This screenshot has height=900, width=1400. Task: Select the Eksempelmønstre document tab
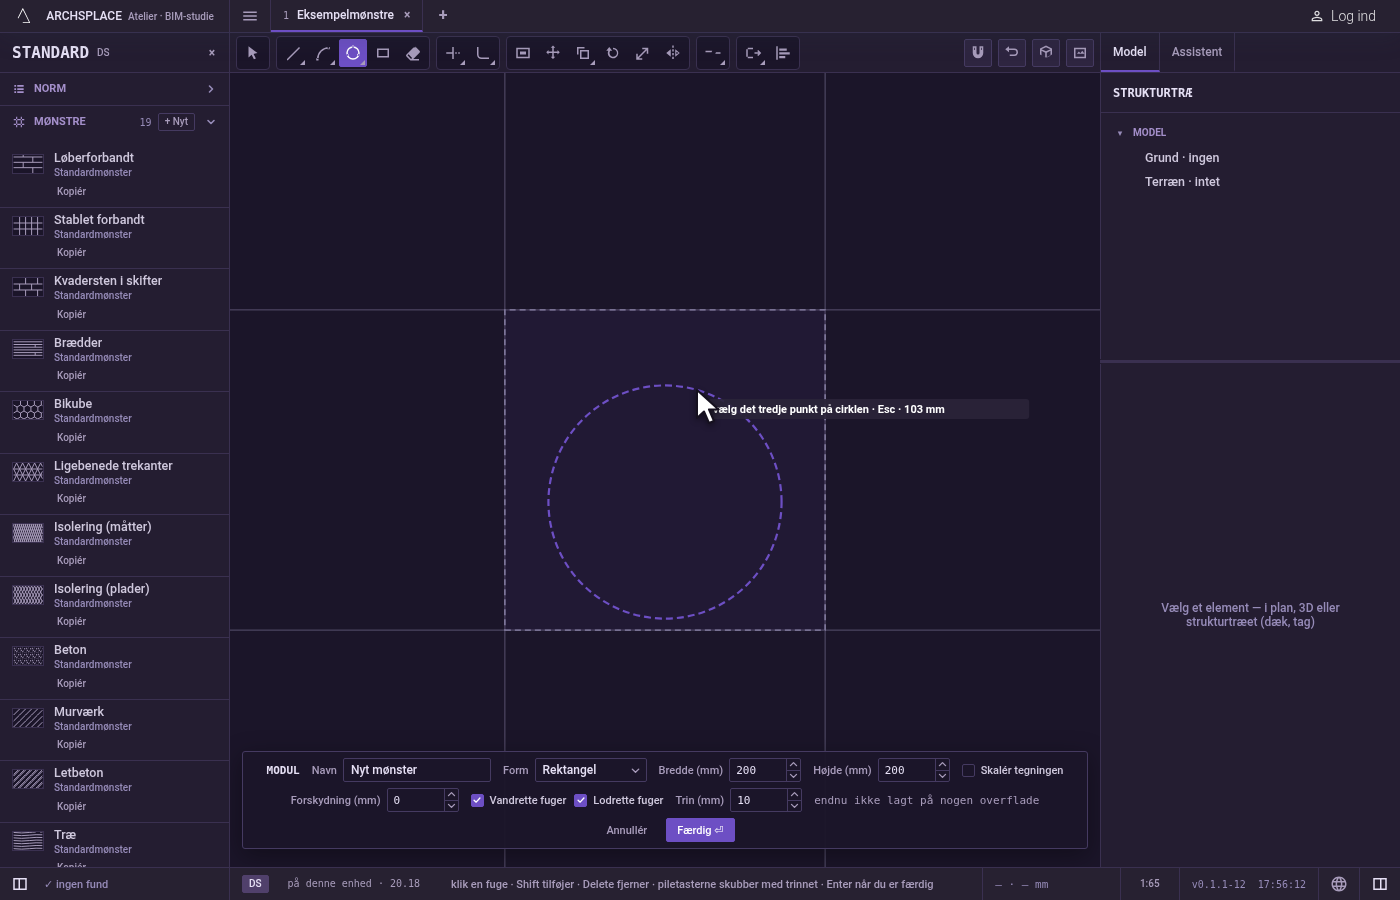click(345, 15)
